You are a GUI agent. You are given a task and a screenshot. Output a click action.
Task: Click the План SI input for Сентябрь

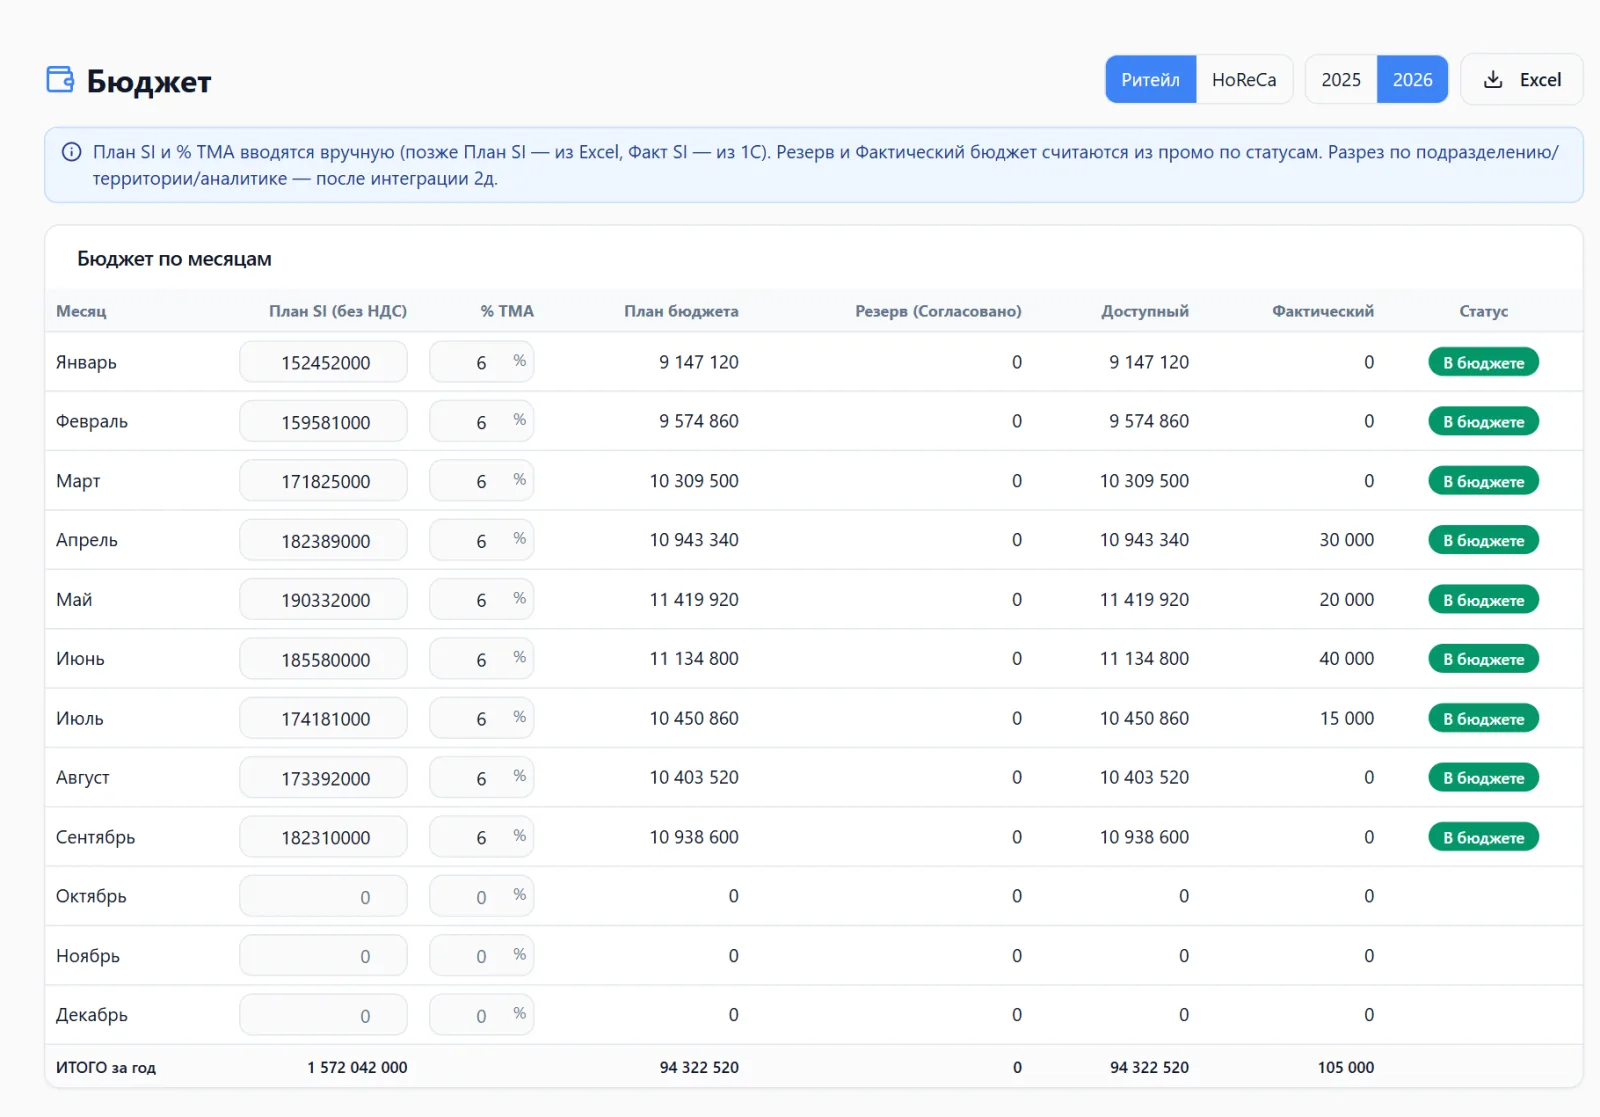[x=323, y=837]
